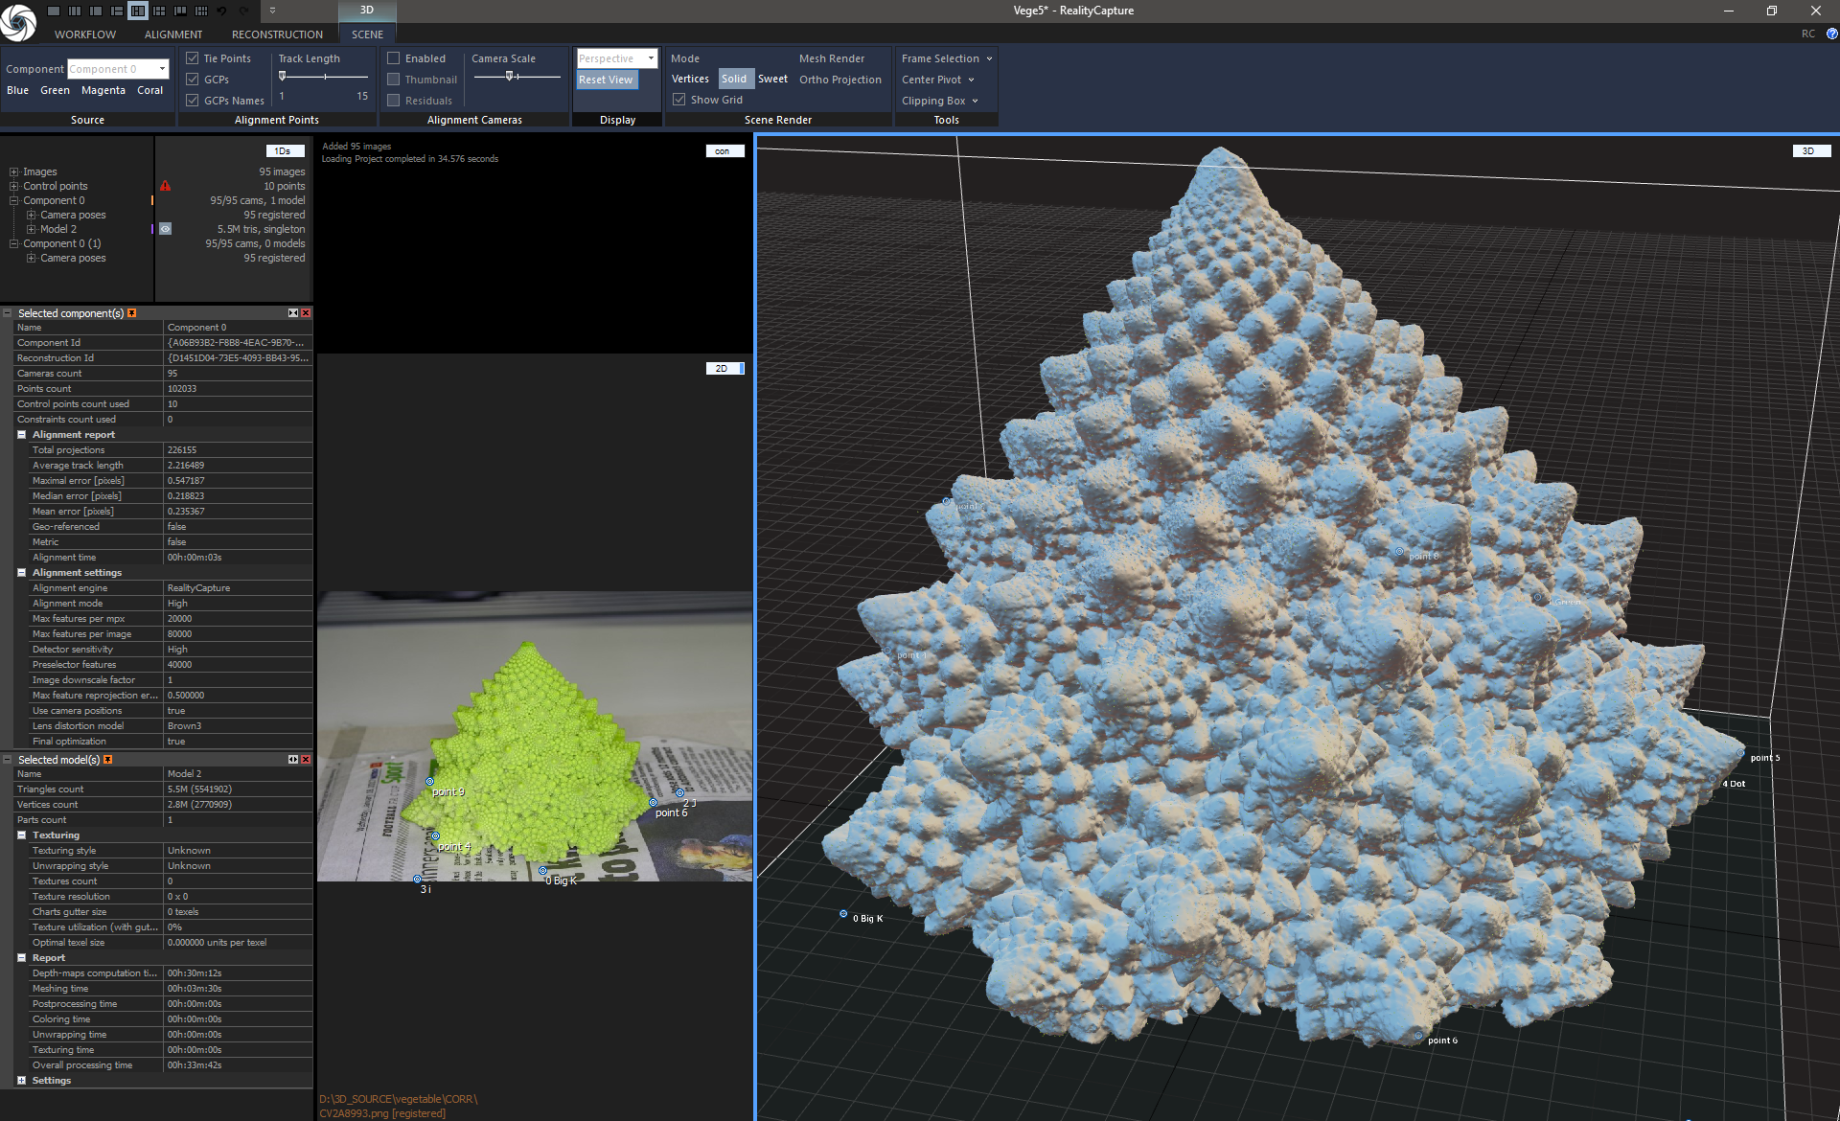Select the six-cell grid layout icon
Screen dimensions: 1840x1121
[158, 11]
